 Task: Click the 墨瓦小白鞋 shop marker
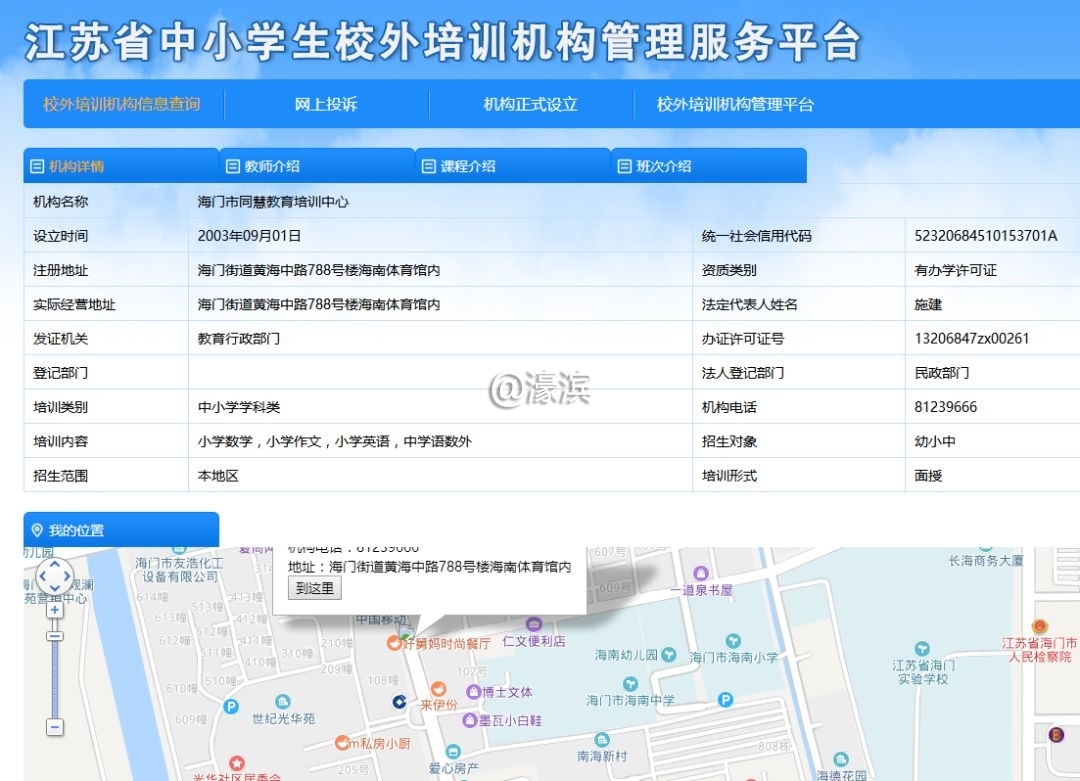click(470, 720)
